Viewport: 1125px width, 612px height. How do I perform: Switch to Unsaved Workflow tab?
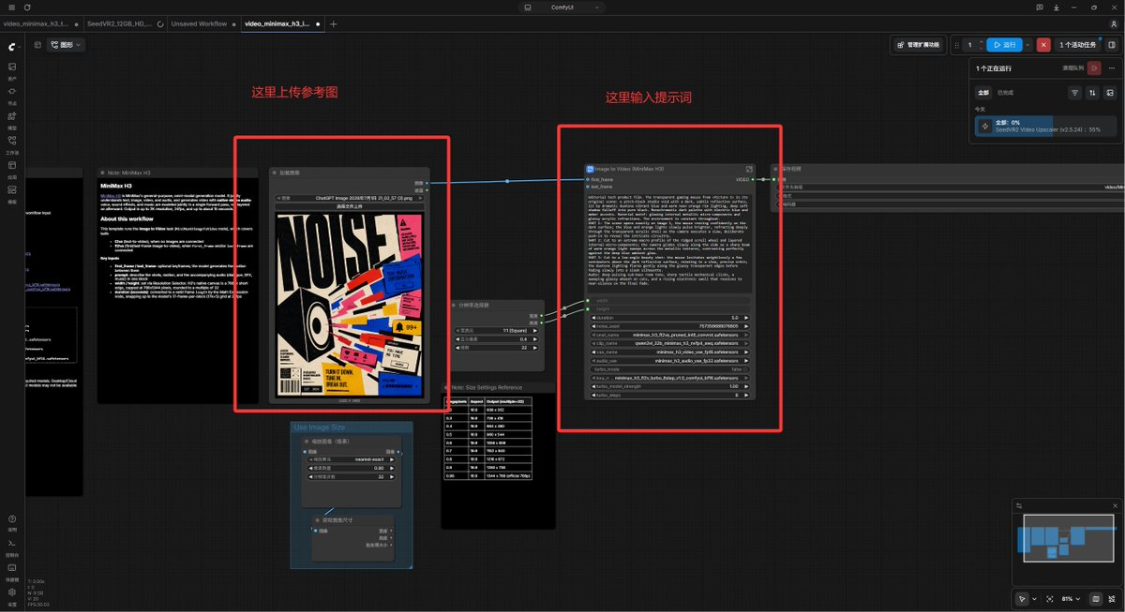199,24
